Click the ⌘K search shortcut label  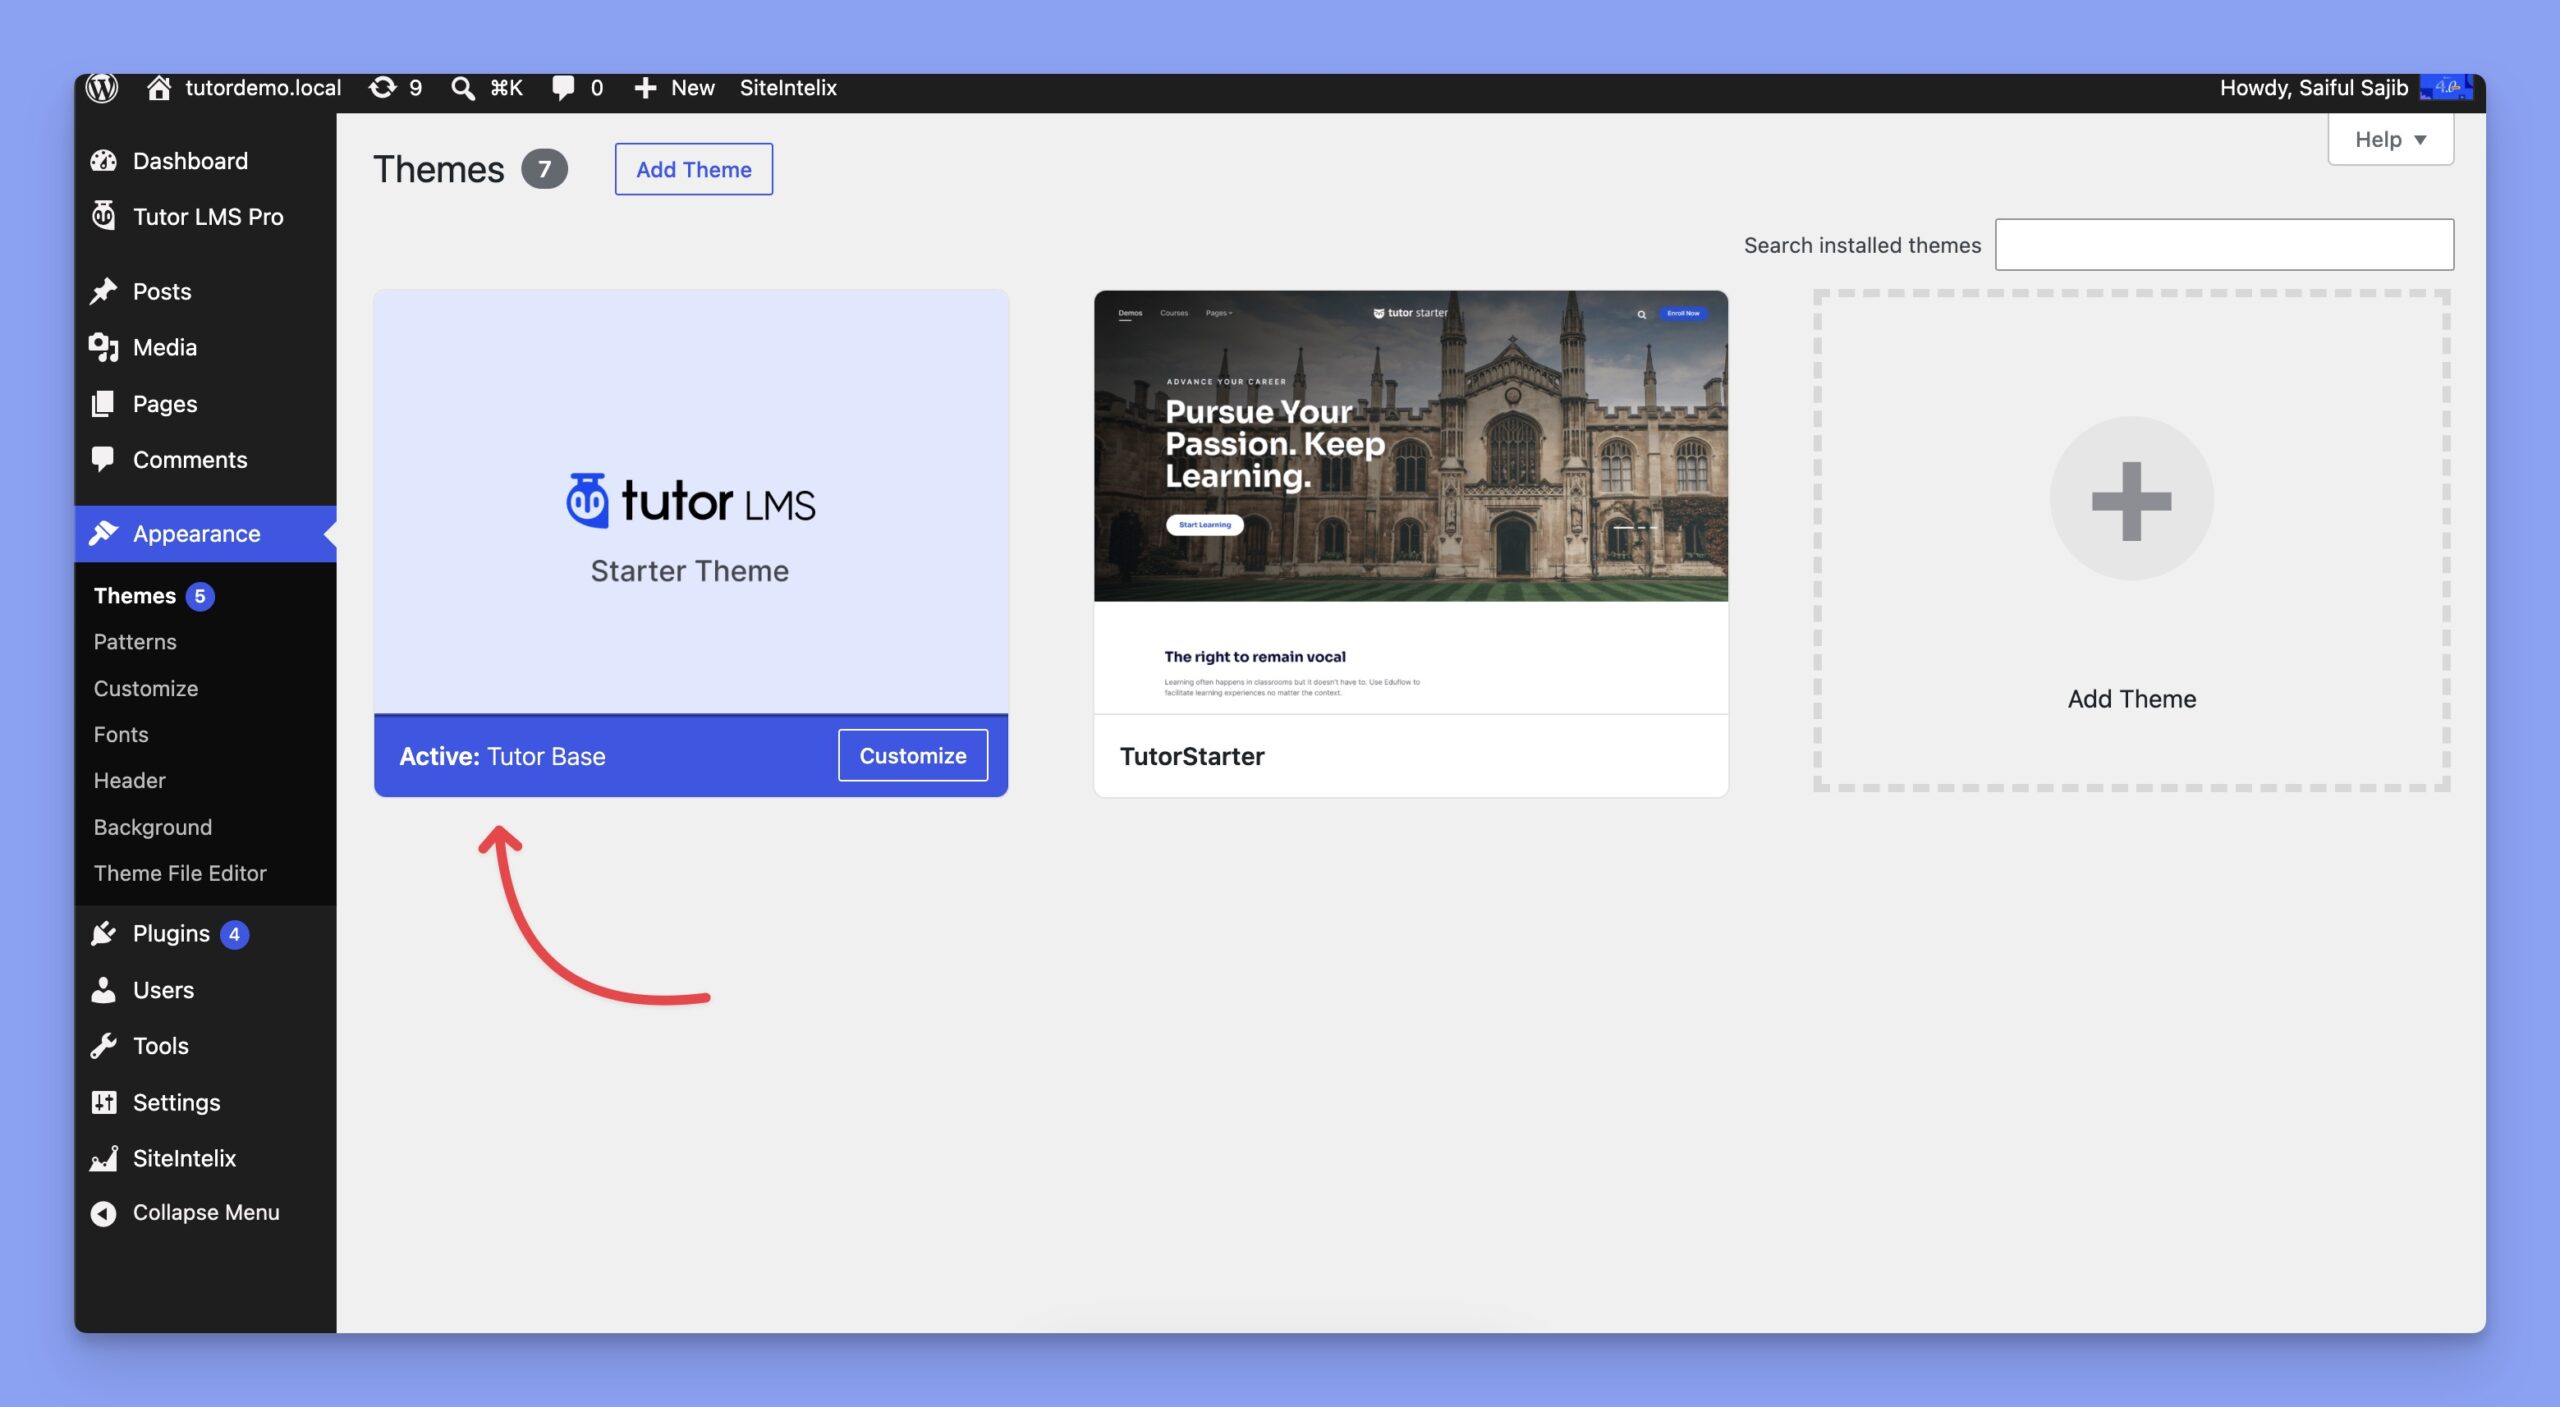[506, 88]
